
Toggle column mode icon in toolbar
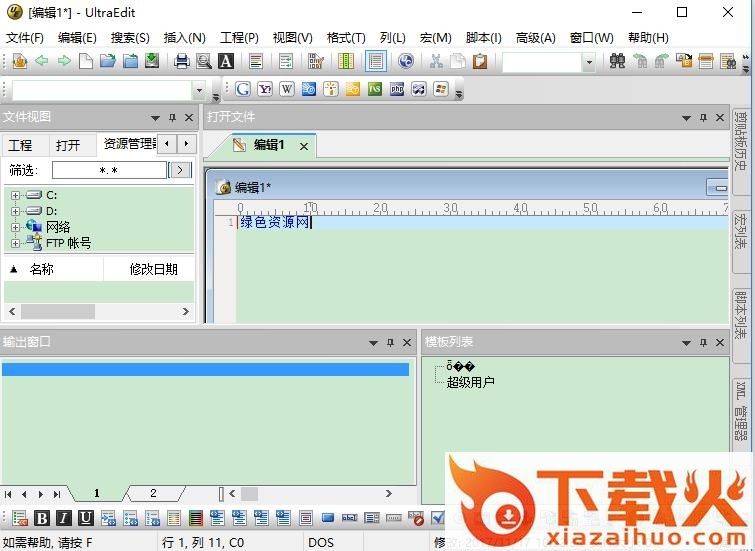pyautogui.click(x=346, y=61)
